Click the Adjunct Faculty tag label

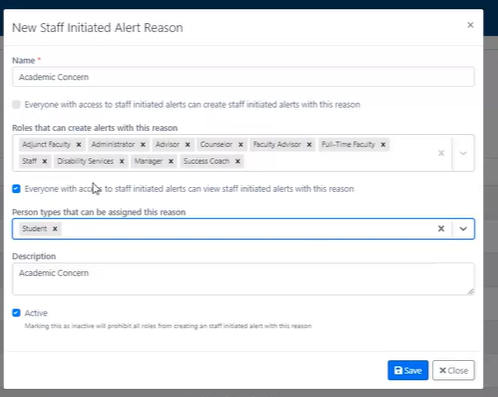(x=46, y=145)
